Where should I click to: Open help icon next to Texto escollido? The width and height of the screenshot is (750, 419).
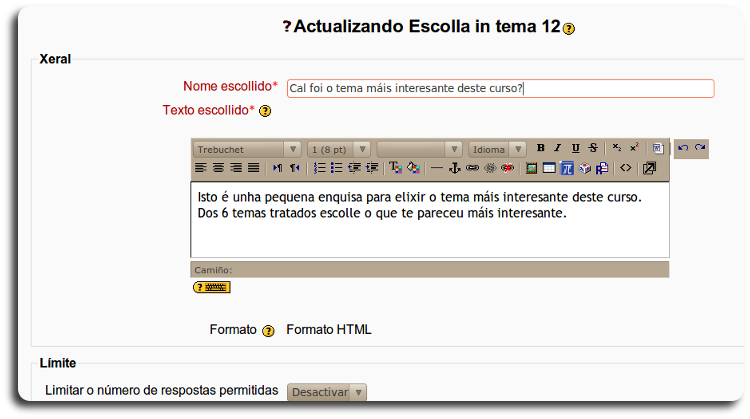tap(265, 111)
